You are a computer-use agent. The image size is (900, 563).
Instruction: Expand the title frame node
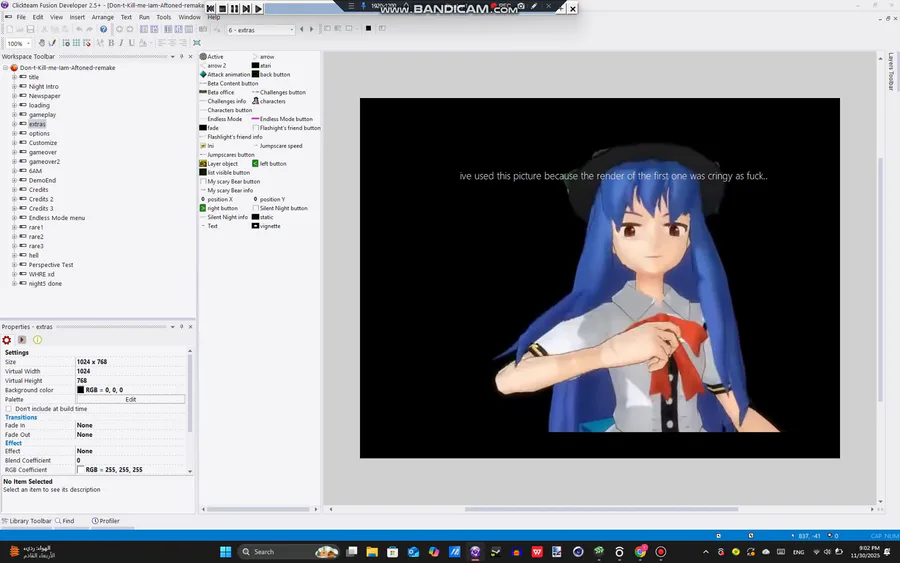coord(14,77)
